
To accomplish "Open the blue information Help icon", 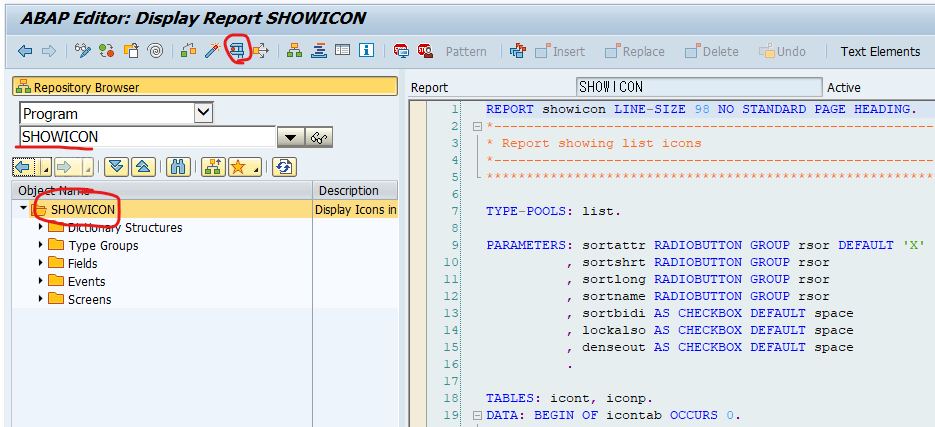I will click(x=367, y=51).
